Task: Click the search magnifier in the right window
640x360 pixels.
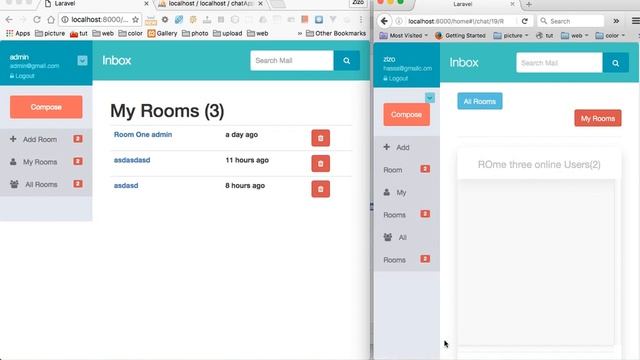Action: coord(616,63)
